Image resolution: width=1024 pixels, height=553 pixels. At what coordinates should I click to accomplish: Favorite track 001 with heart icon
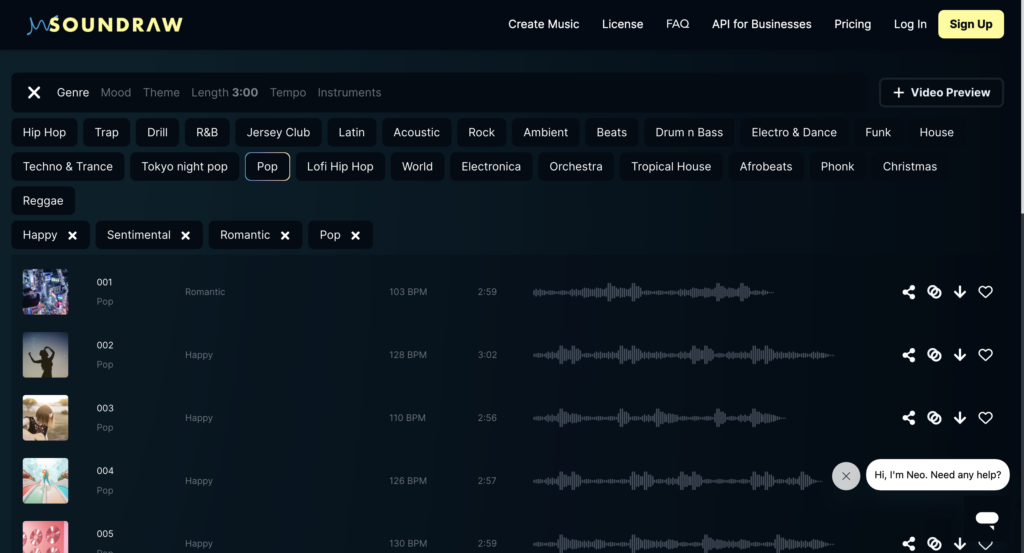[x=985, y=292]
